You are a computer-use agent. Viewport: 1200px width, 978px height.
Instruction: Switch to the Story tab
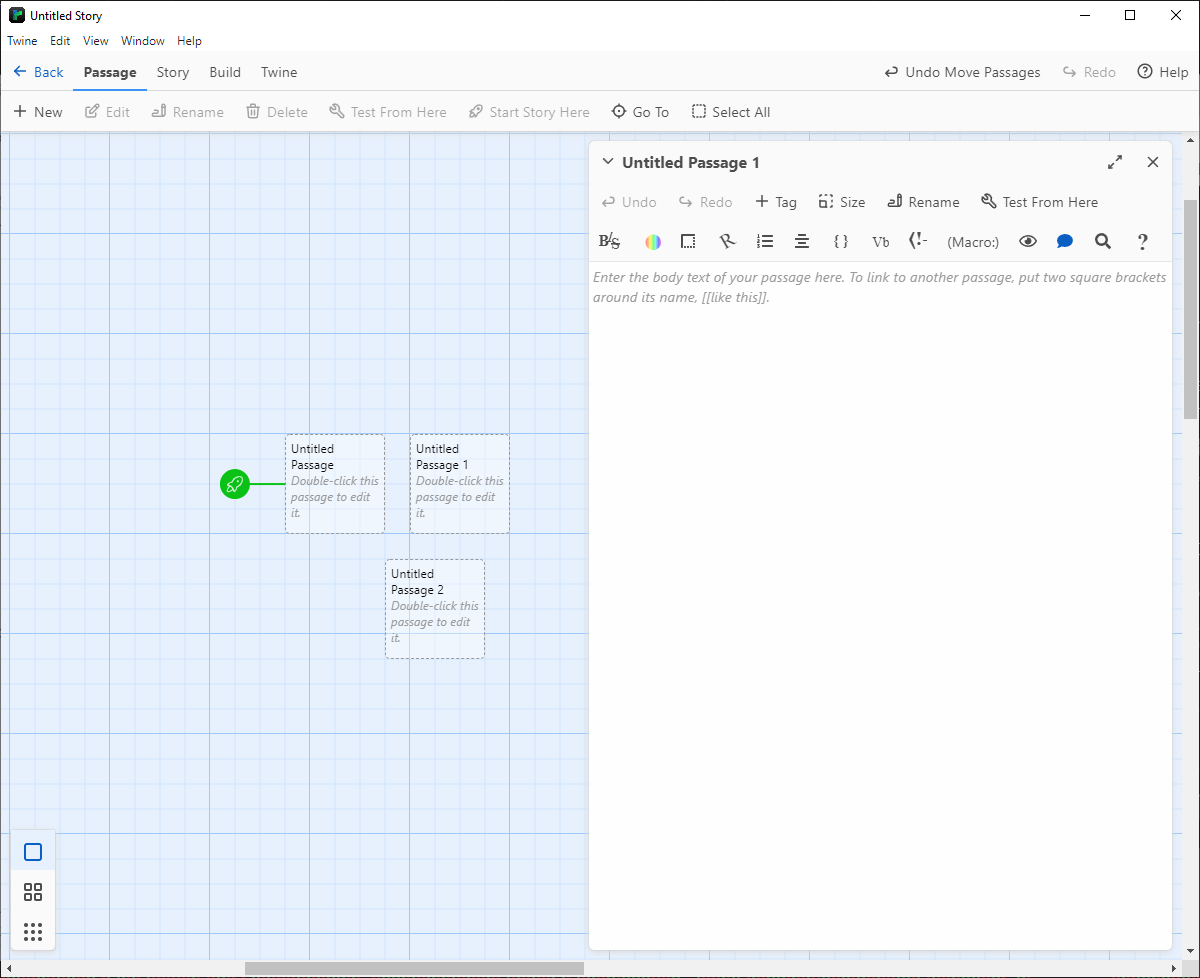click(x=173, y=72)
